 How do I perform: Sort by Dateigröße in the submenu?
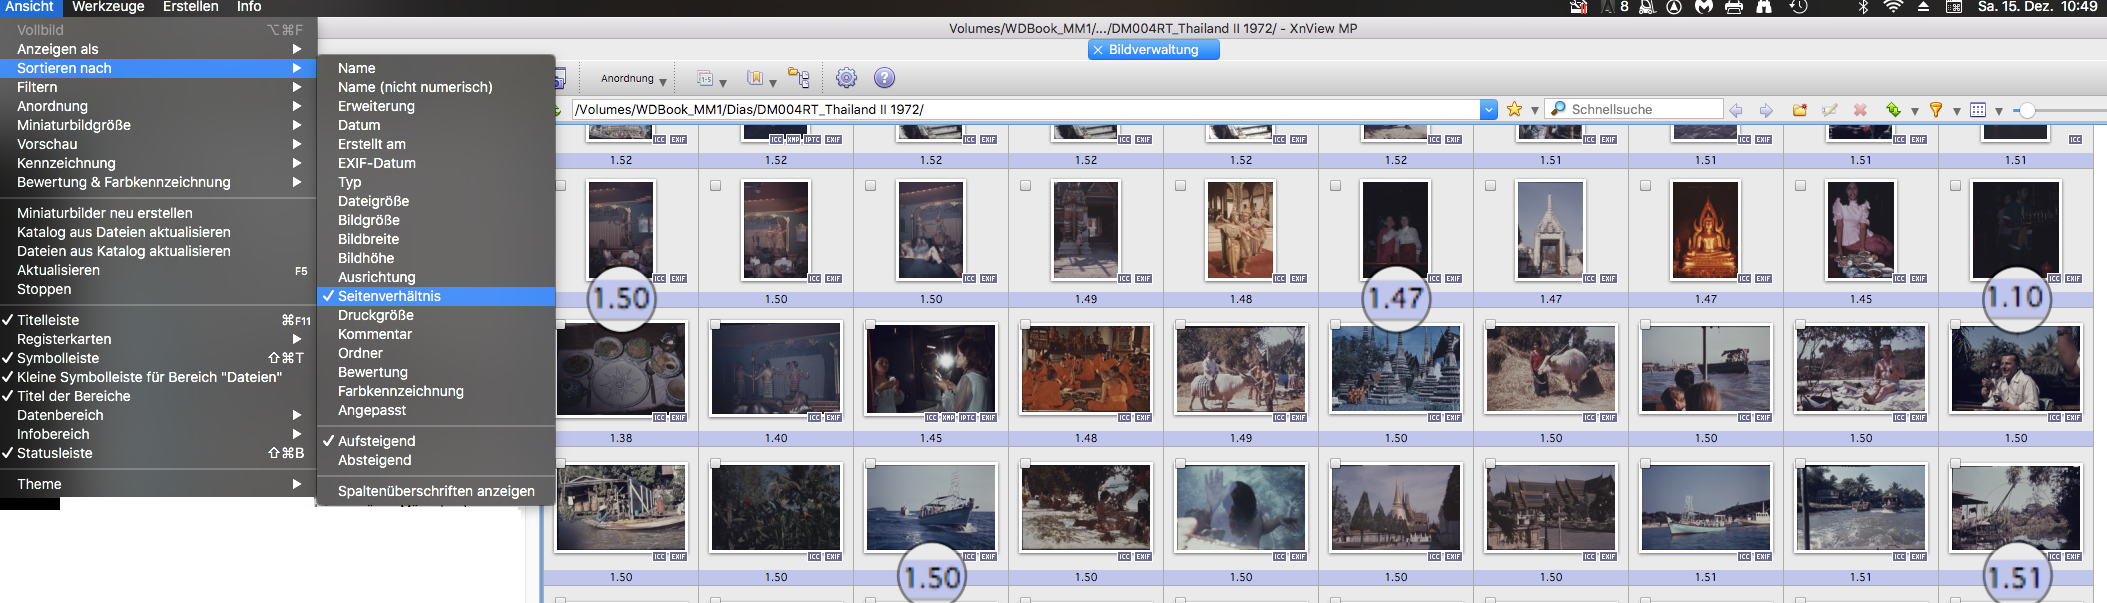click(x=373, y=201)
